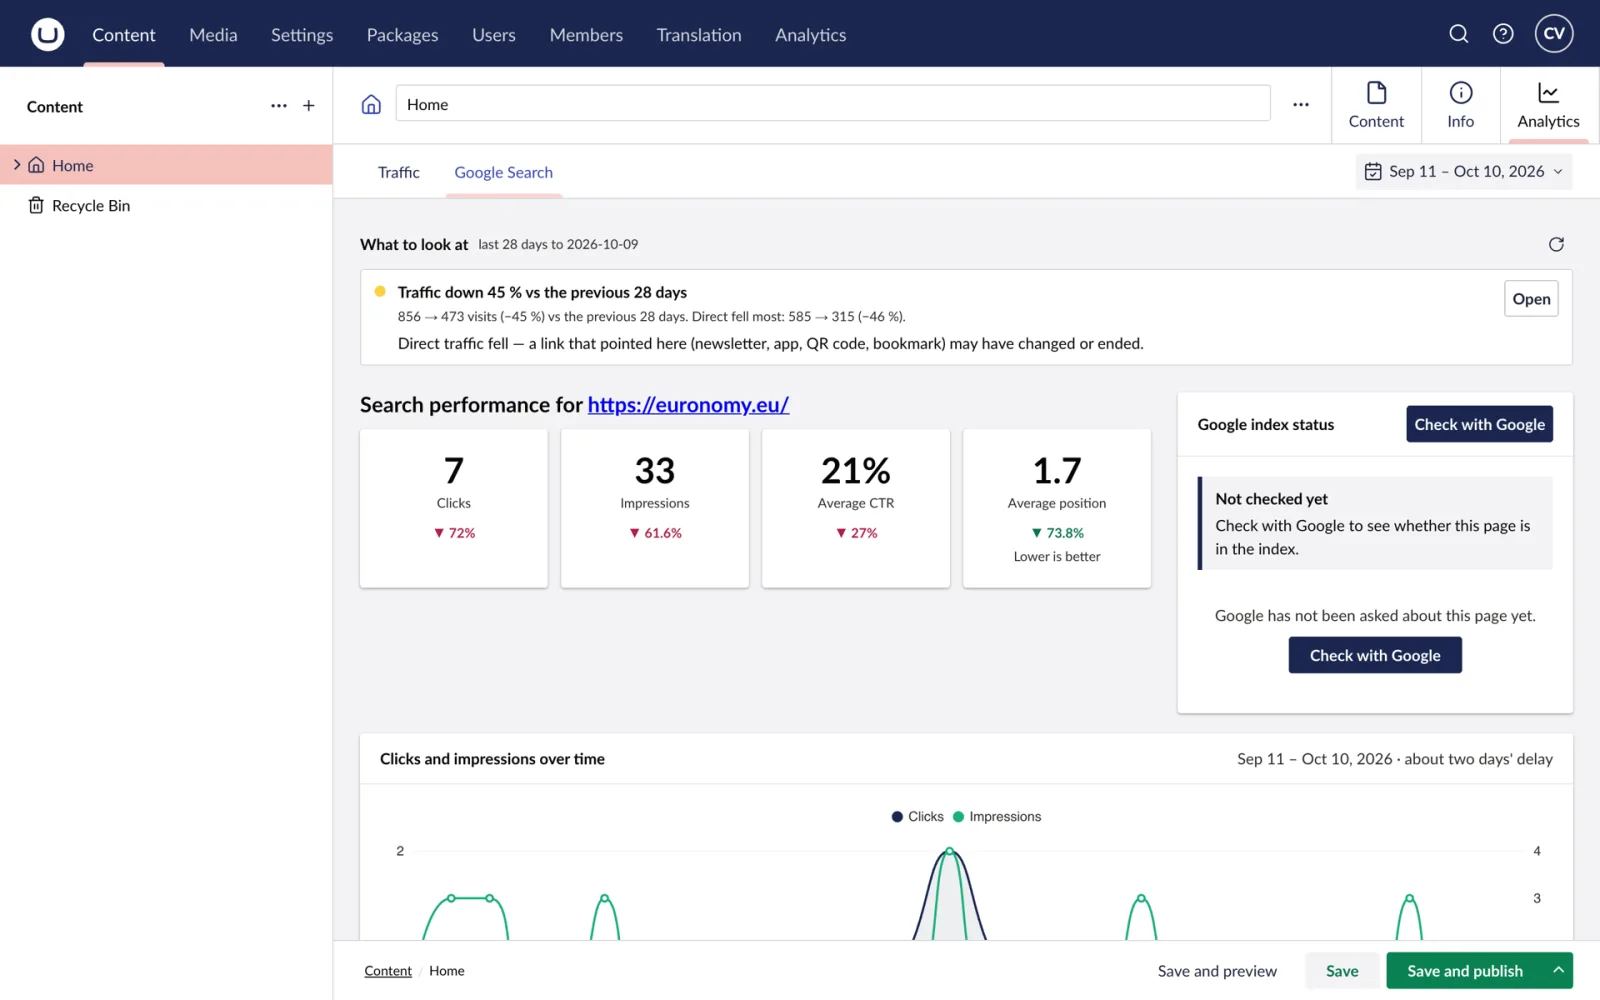
Task: Click the Content breadcrumb link
Action: 388,971
